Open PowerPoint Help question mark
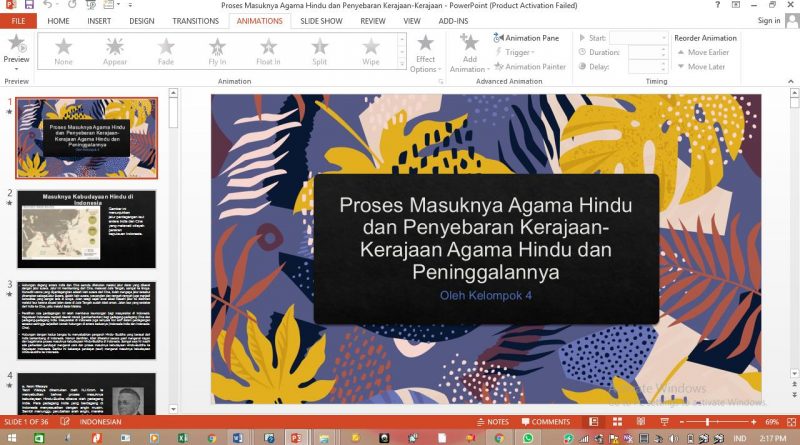The height and width of the screenshot is (445, 800). [x=717, y=5]
